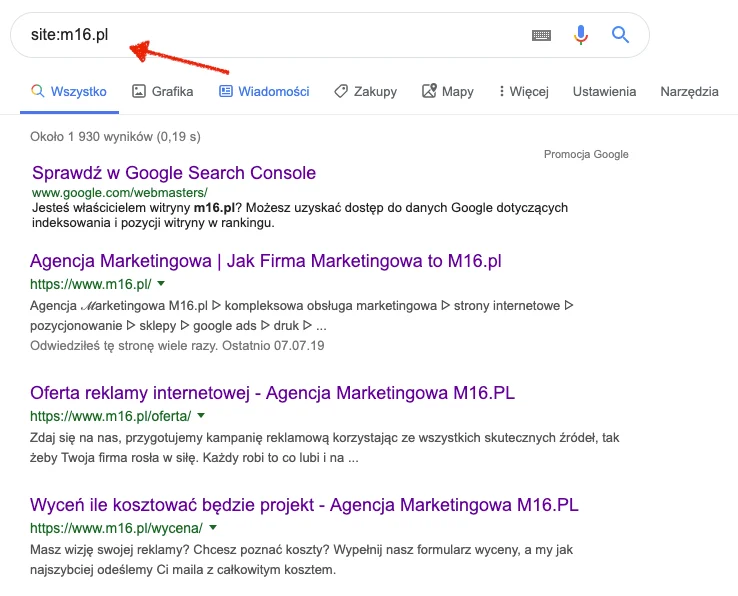Expand dropdown arrow next to https://www.m16.pl/
Screen dimensions: 738x596
161,283
